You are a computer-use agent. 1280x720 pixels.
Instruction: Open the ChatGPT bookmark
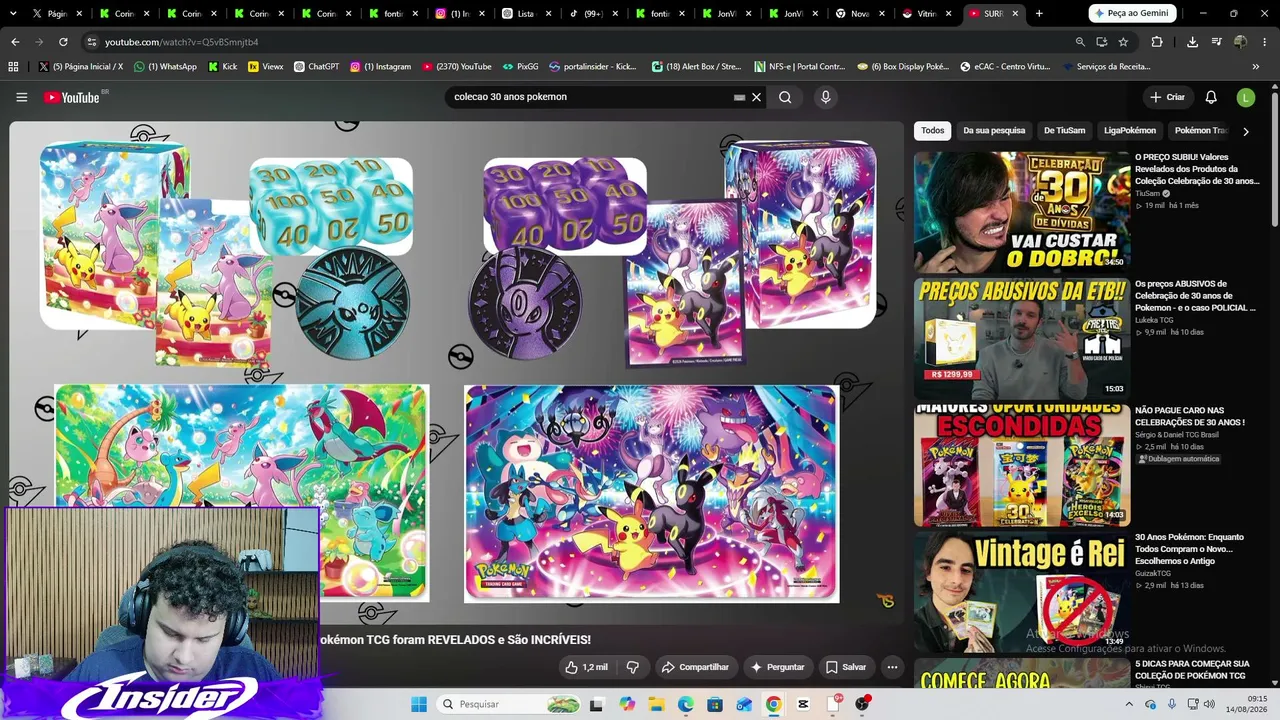(x=316, y=67)
